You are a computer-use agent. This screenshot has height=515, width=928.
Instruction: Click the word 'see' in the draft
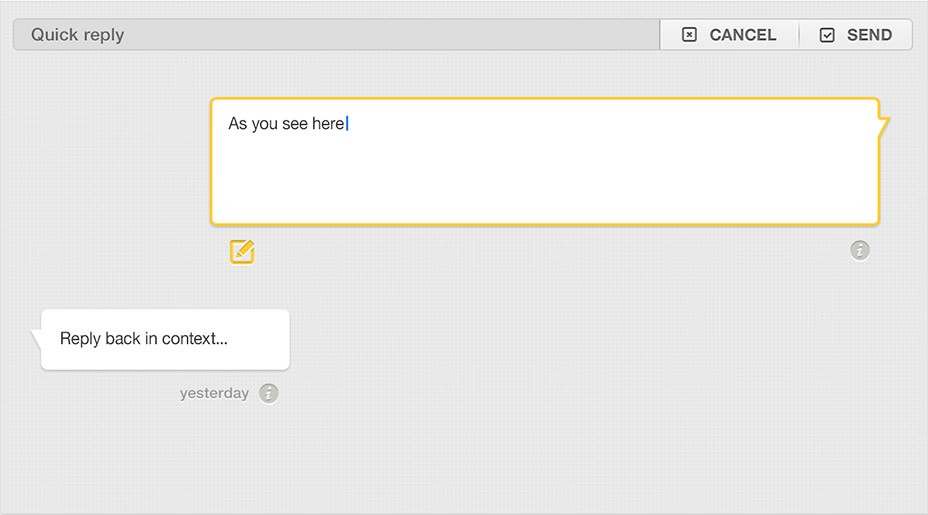(295, 124)
